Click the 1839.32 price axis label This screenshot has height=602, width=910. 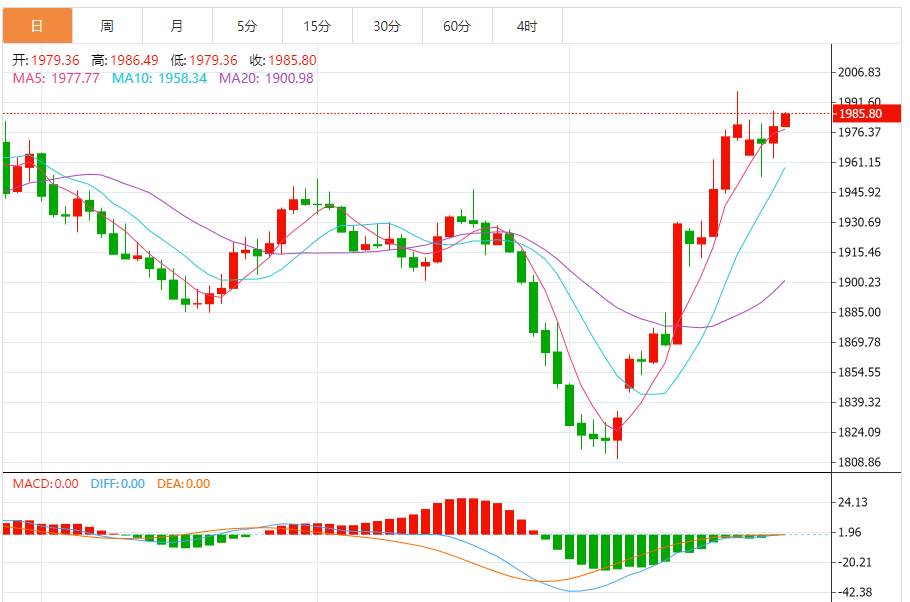click(x=860, y=402)
